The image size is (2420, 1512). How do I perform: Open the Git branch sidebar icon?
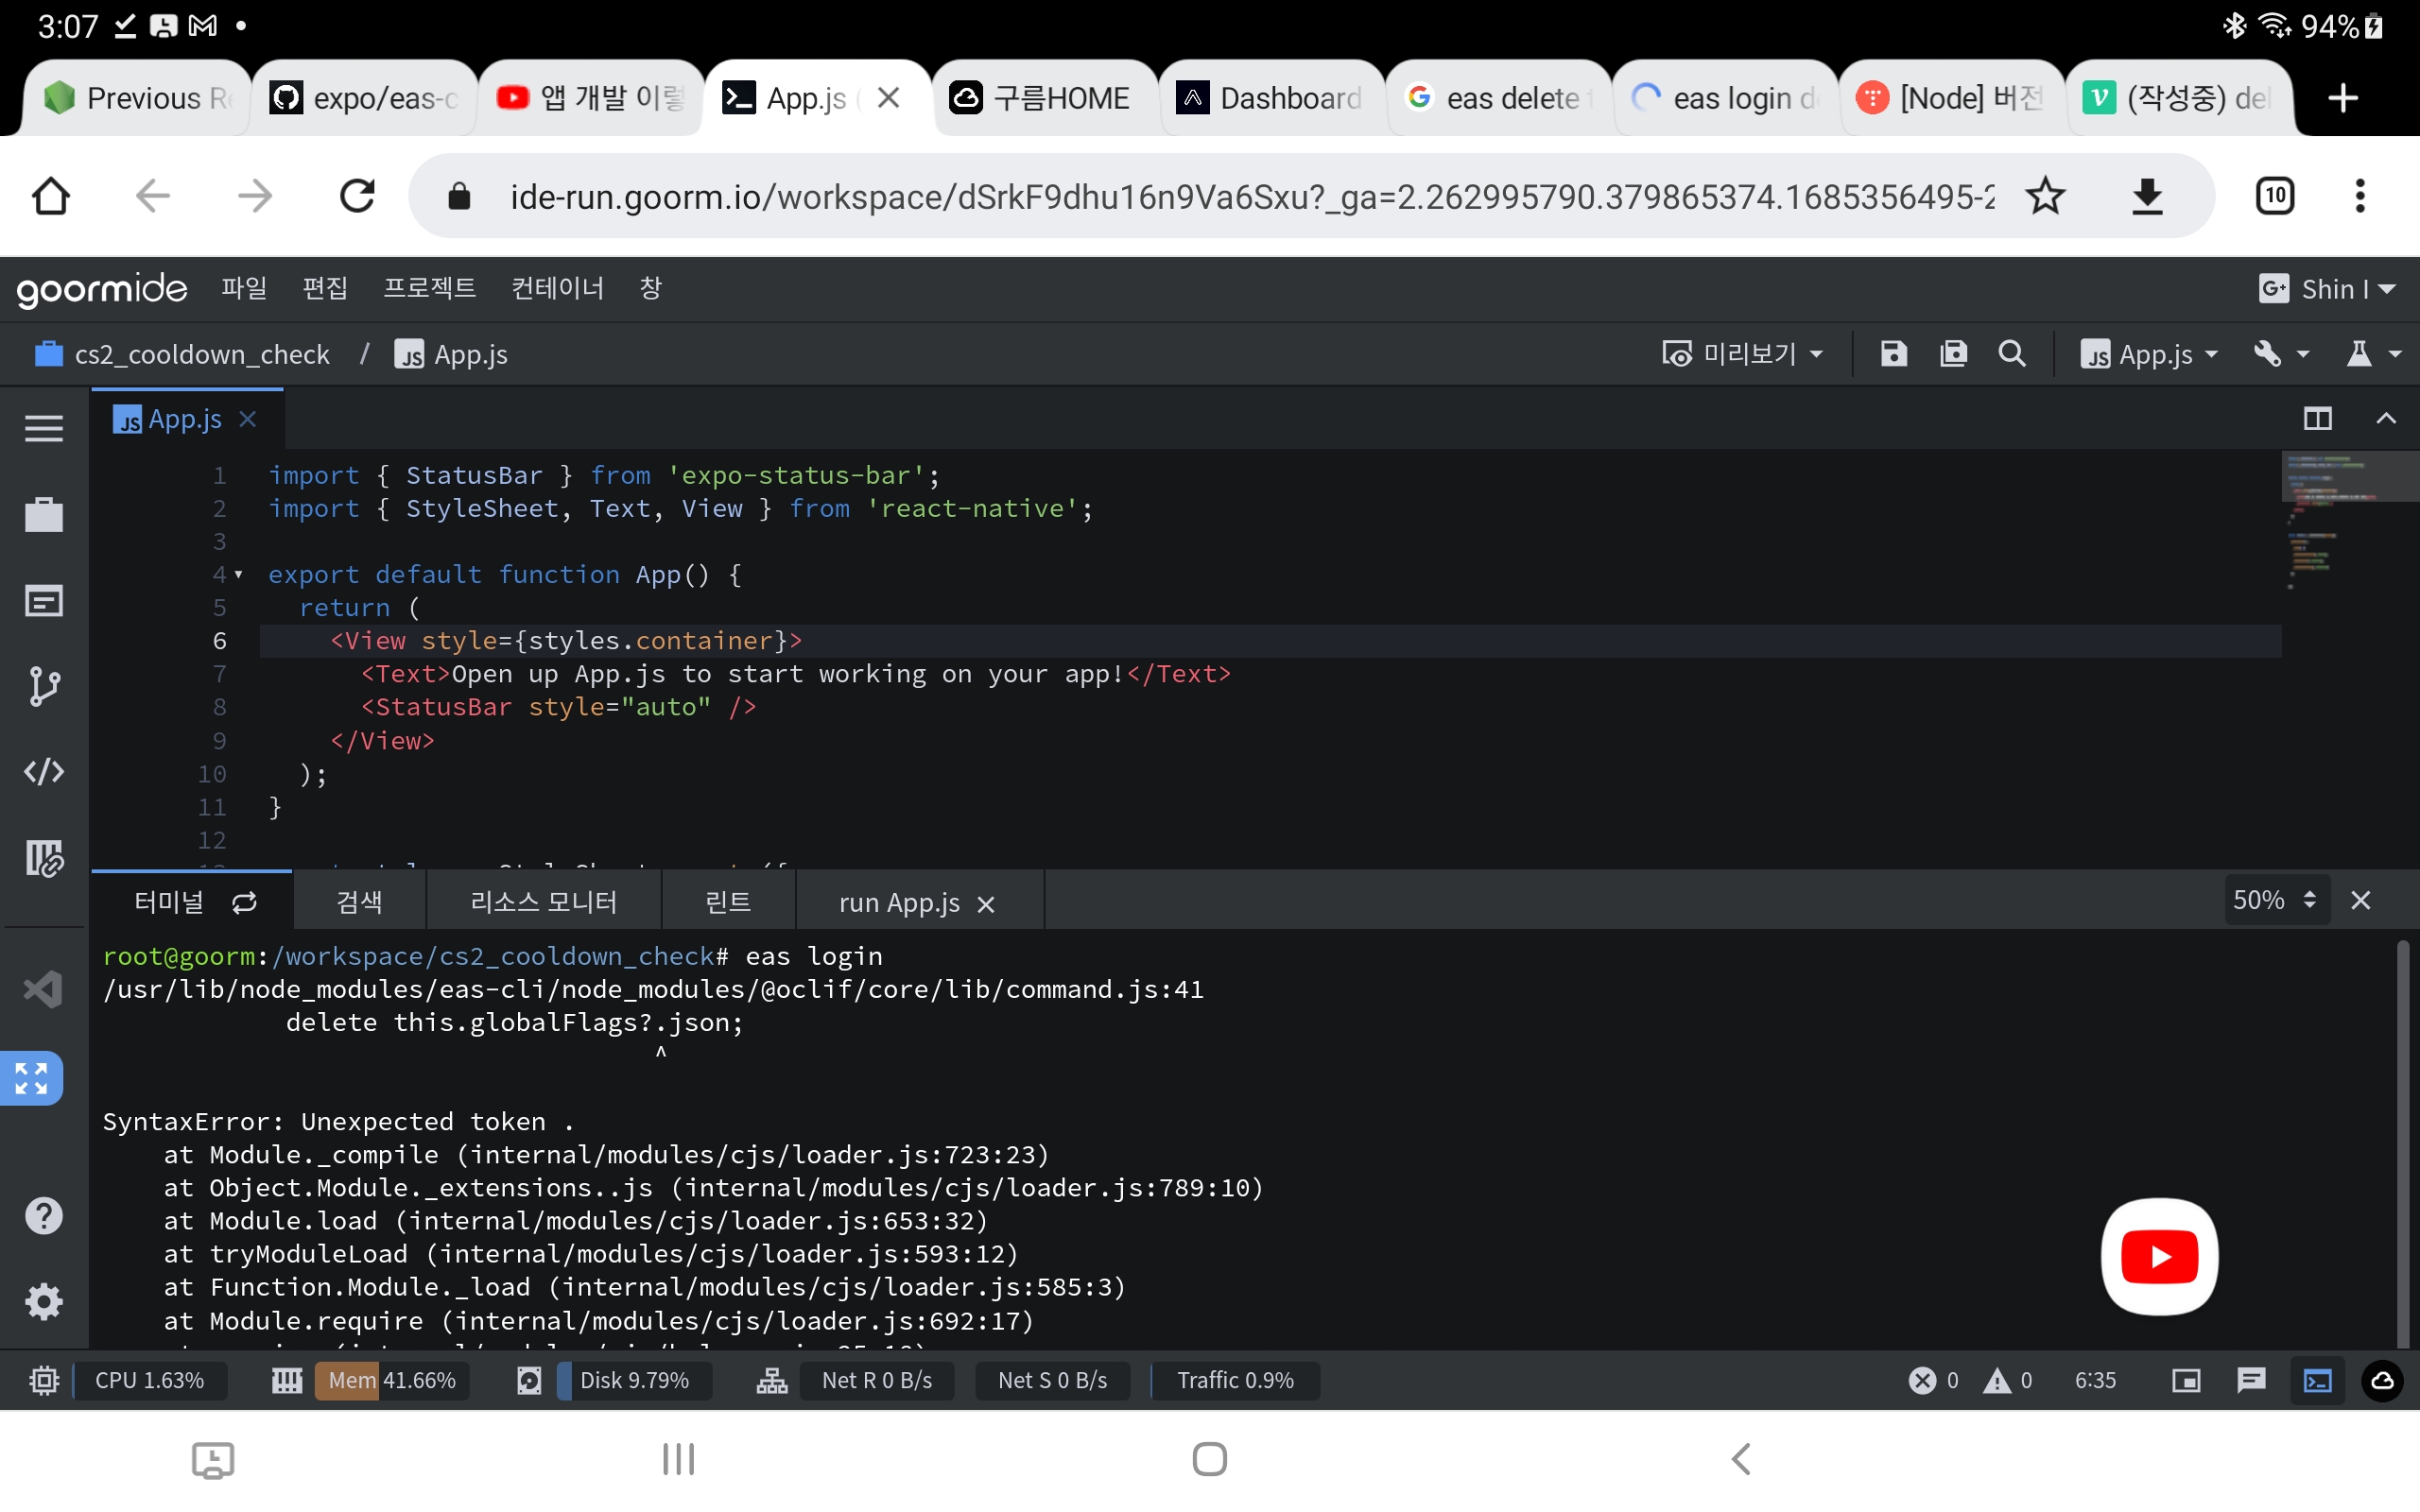click(44, 686)
